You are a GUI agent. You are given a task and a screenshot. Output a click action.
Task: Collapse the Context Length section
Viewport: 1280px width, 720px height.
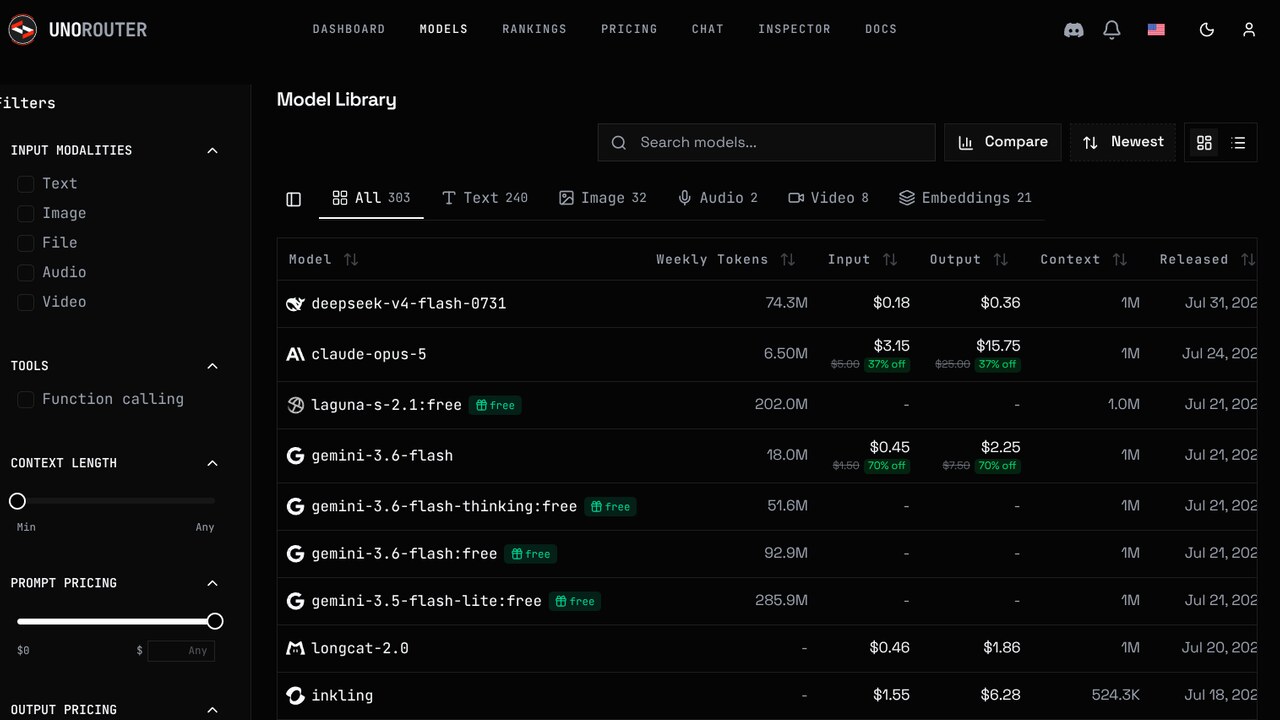[x=212, y=464]
